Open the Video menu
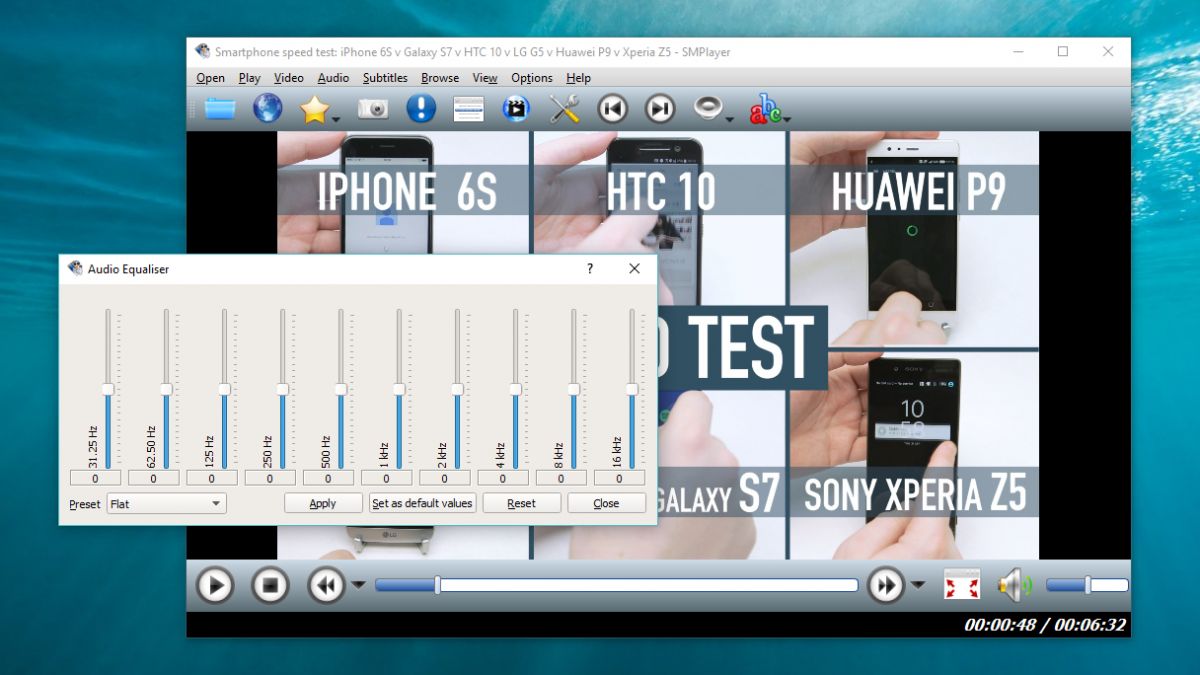Viewport: 1200px width, 675px height. 289,78
